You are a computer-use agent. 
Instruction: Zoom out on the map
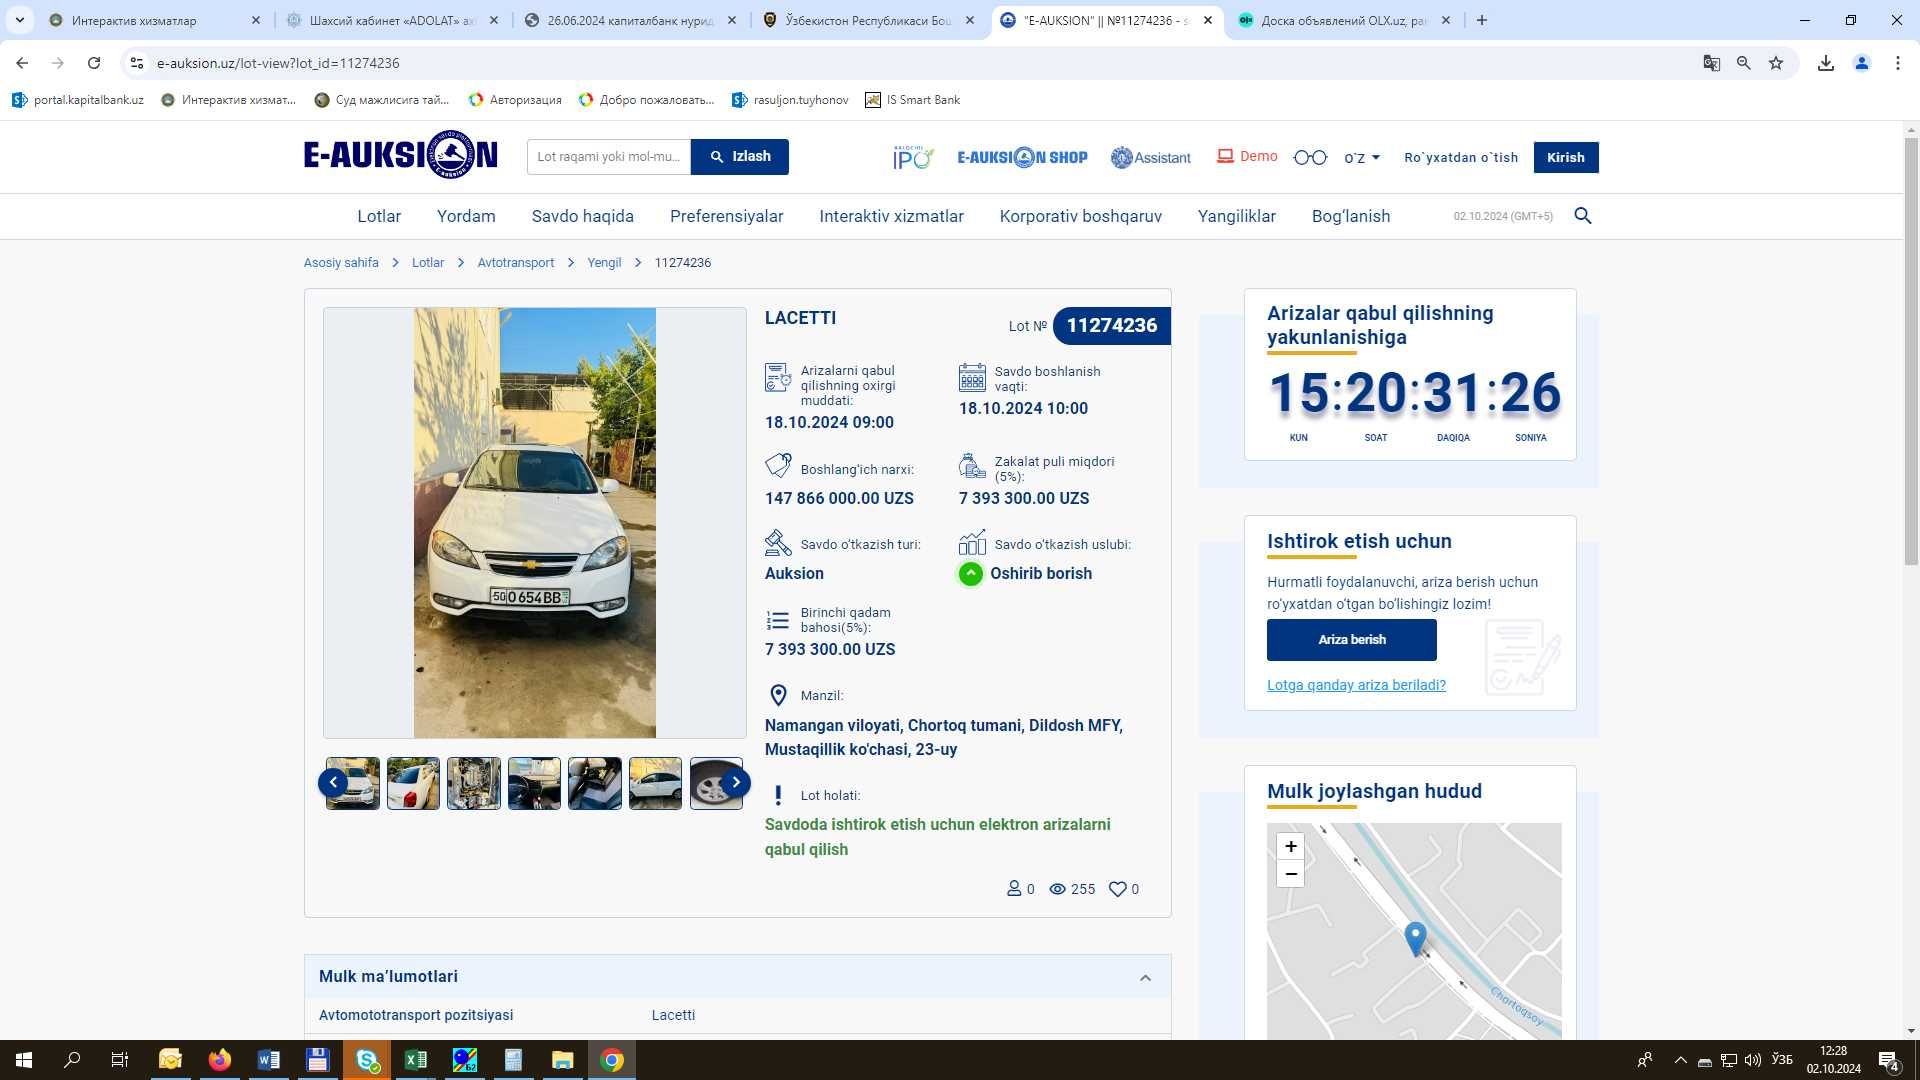click(1291, 874)
